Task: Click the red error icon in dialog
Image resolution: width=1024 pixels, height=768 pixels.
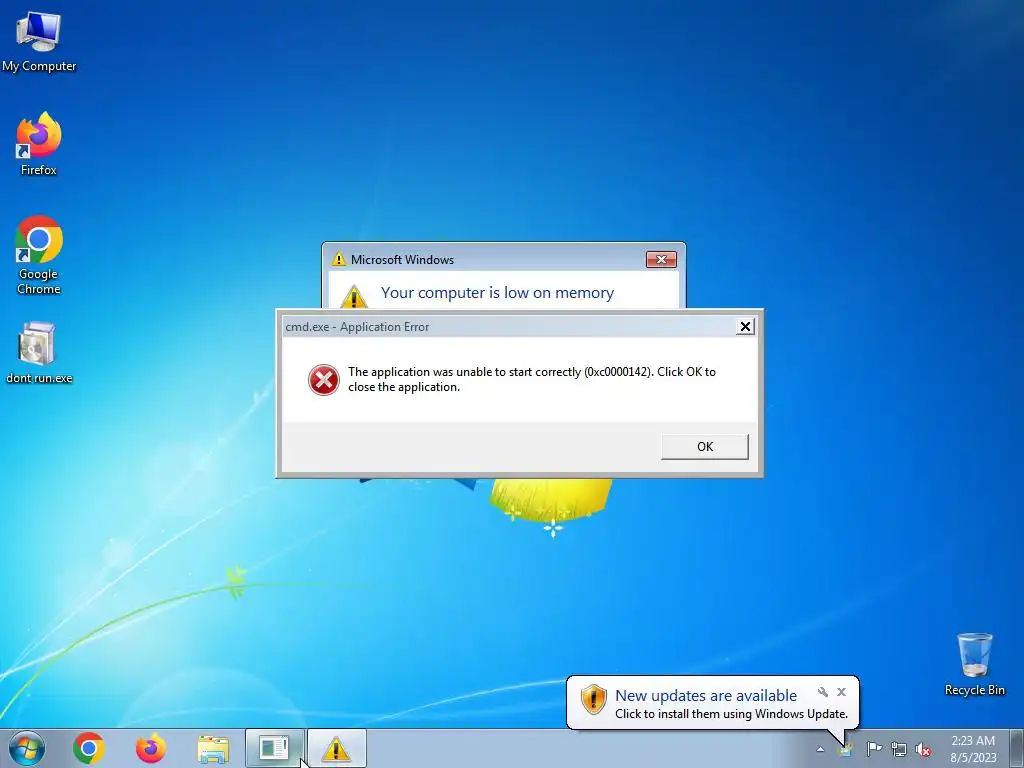Action: click(324, 380)
